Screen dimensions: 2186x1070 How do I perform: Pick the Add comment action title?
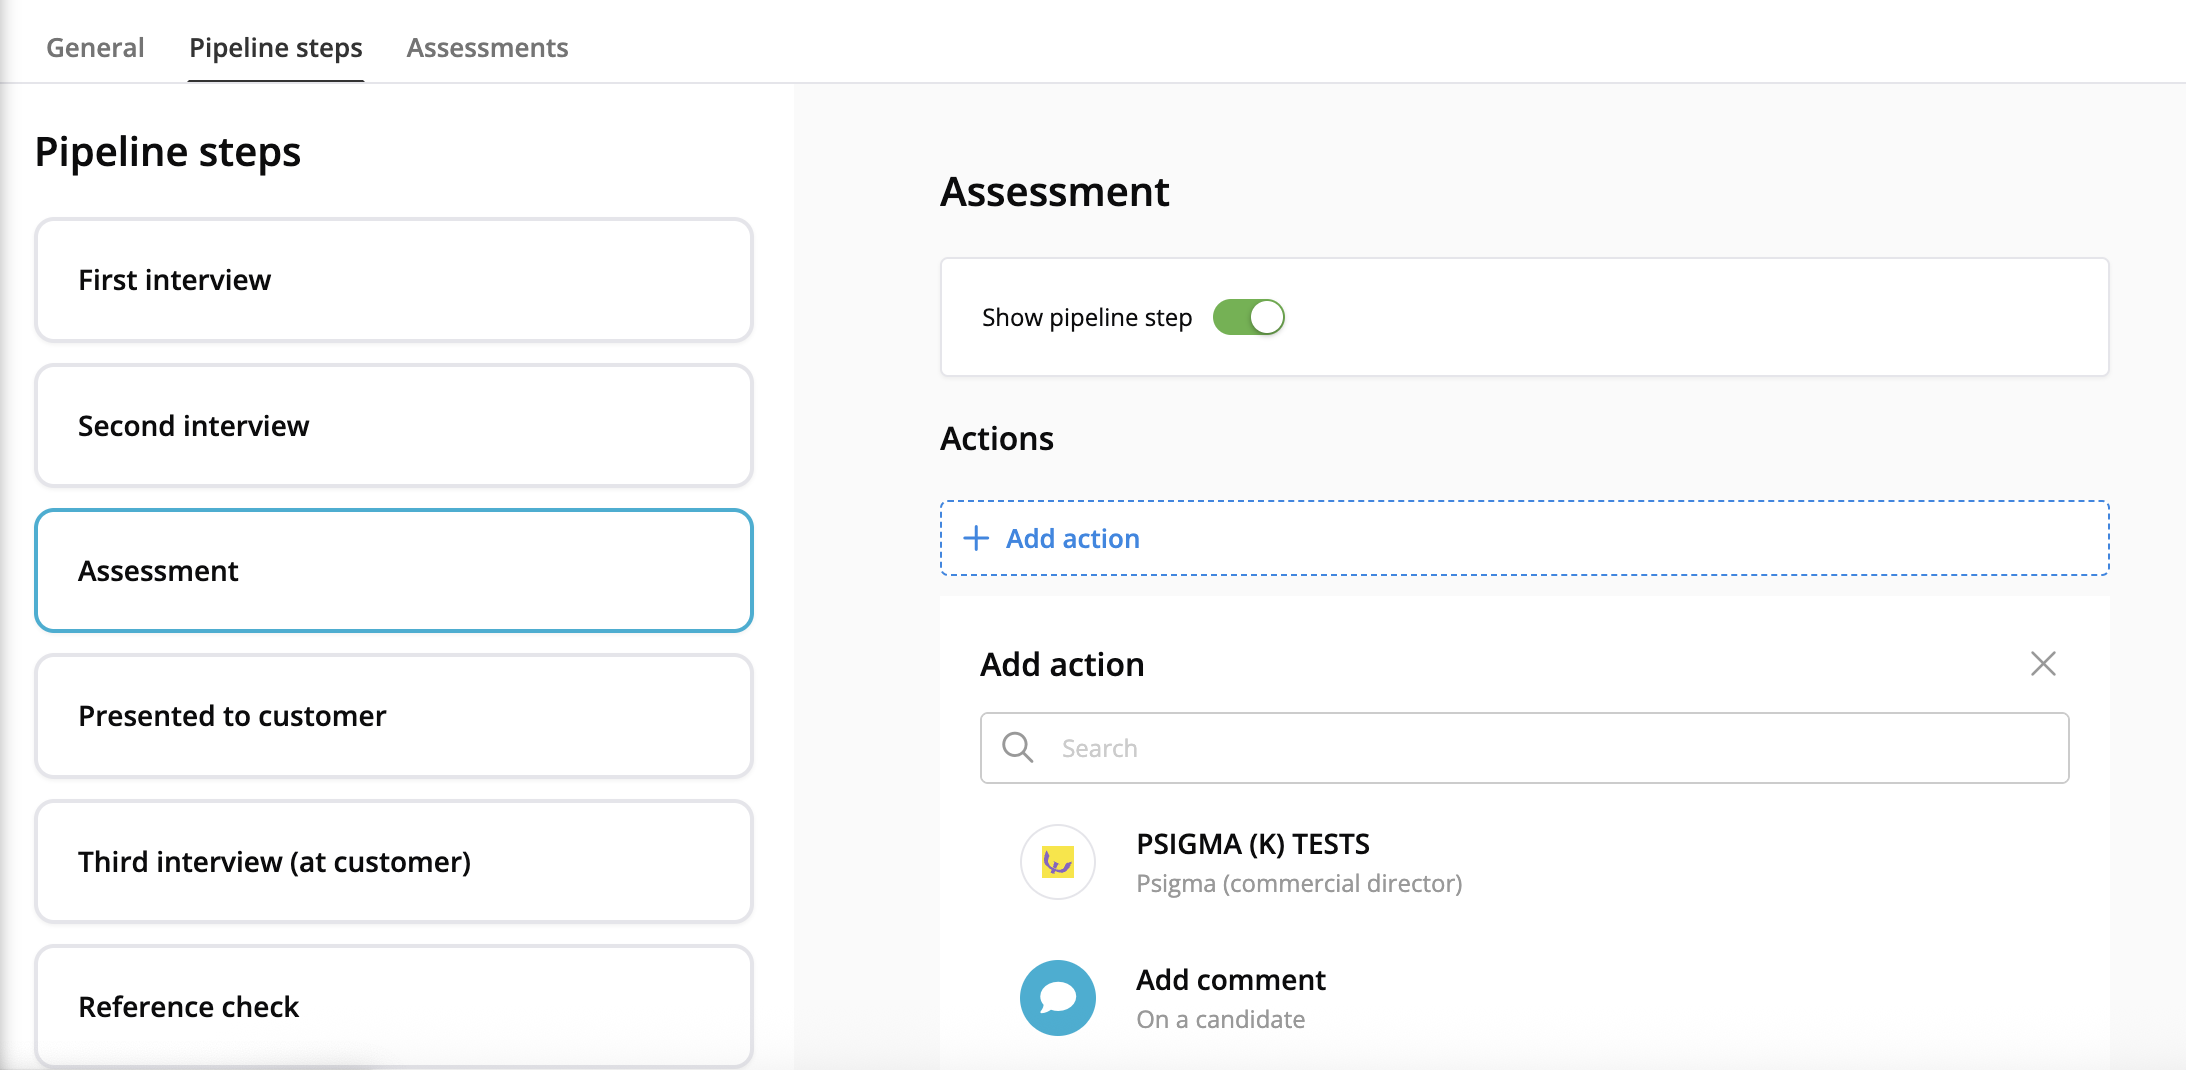click(1230, 980)
